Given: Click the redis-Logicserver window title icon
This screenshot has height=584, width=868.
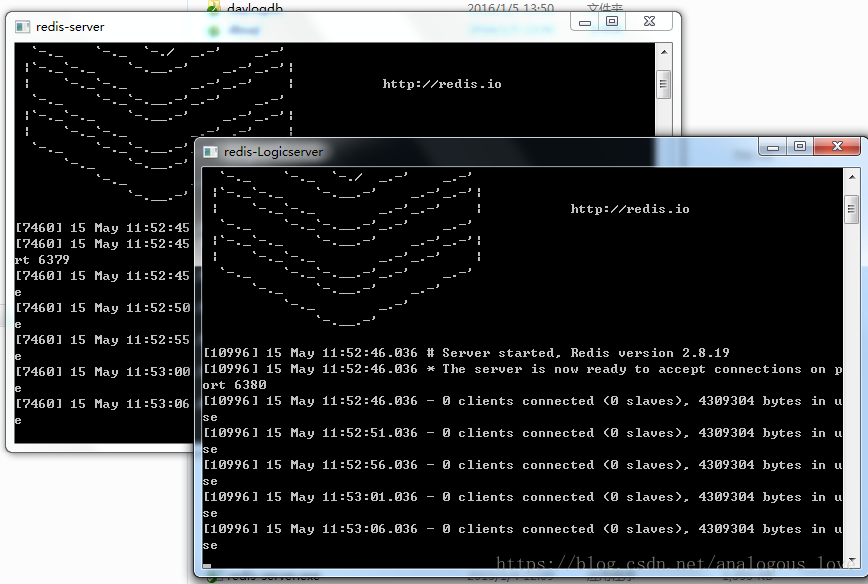Looking at the screenshot, I should click(x=210, y=152).
